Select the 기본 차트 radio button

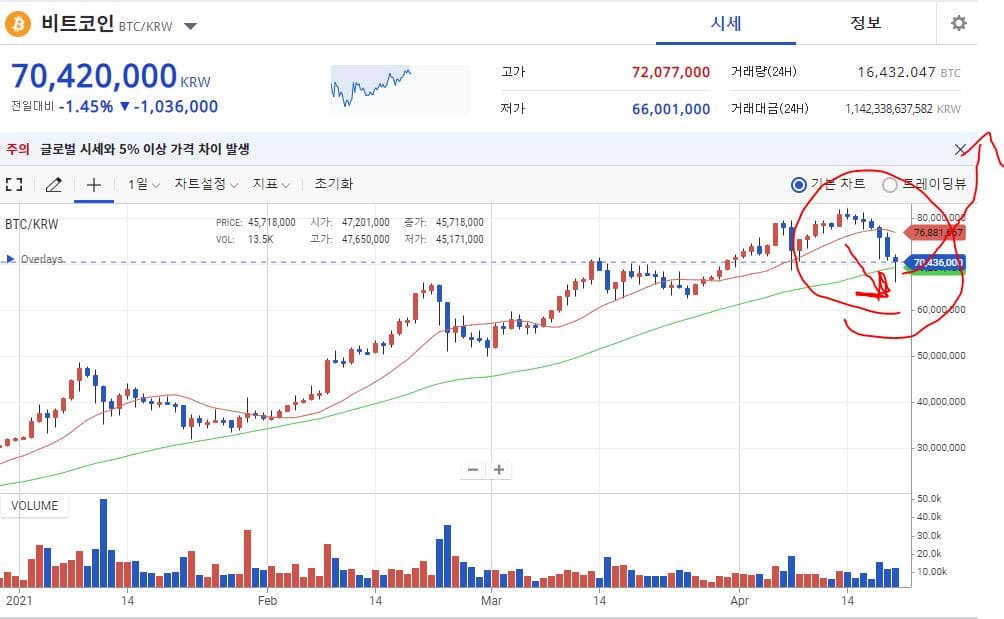coord(798,185)
